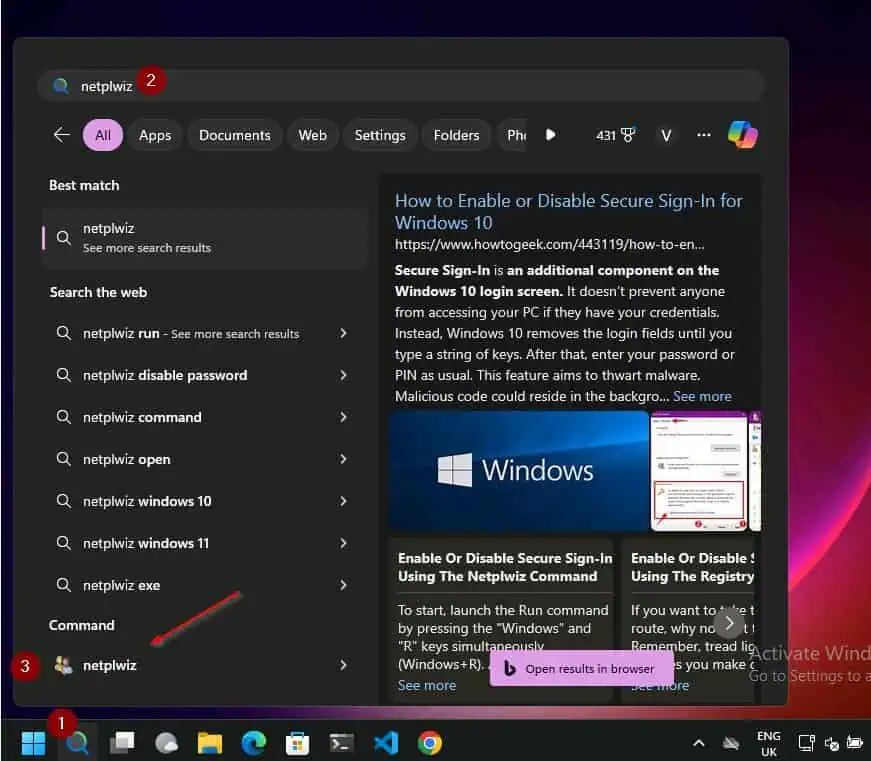871x761 pixels.
Task: Open the three-dot more options menu
Action: coord(703,134)
